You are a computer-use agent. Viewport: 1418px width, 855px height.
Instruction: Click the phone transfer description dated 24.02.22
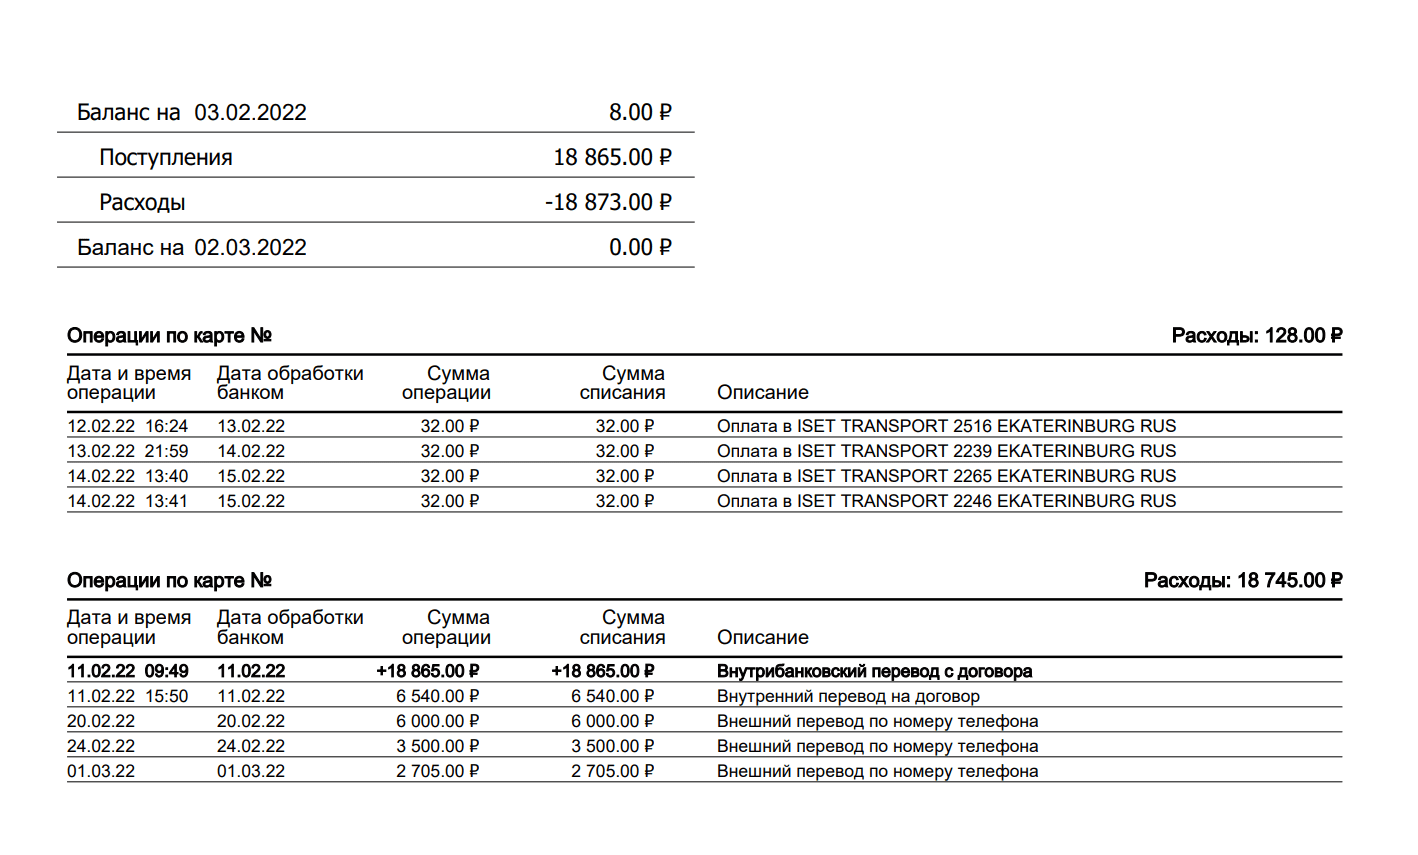[x=878, y=746]
